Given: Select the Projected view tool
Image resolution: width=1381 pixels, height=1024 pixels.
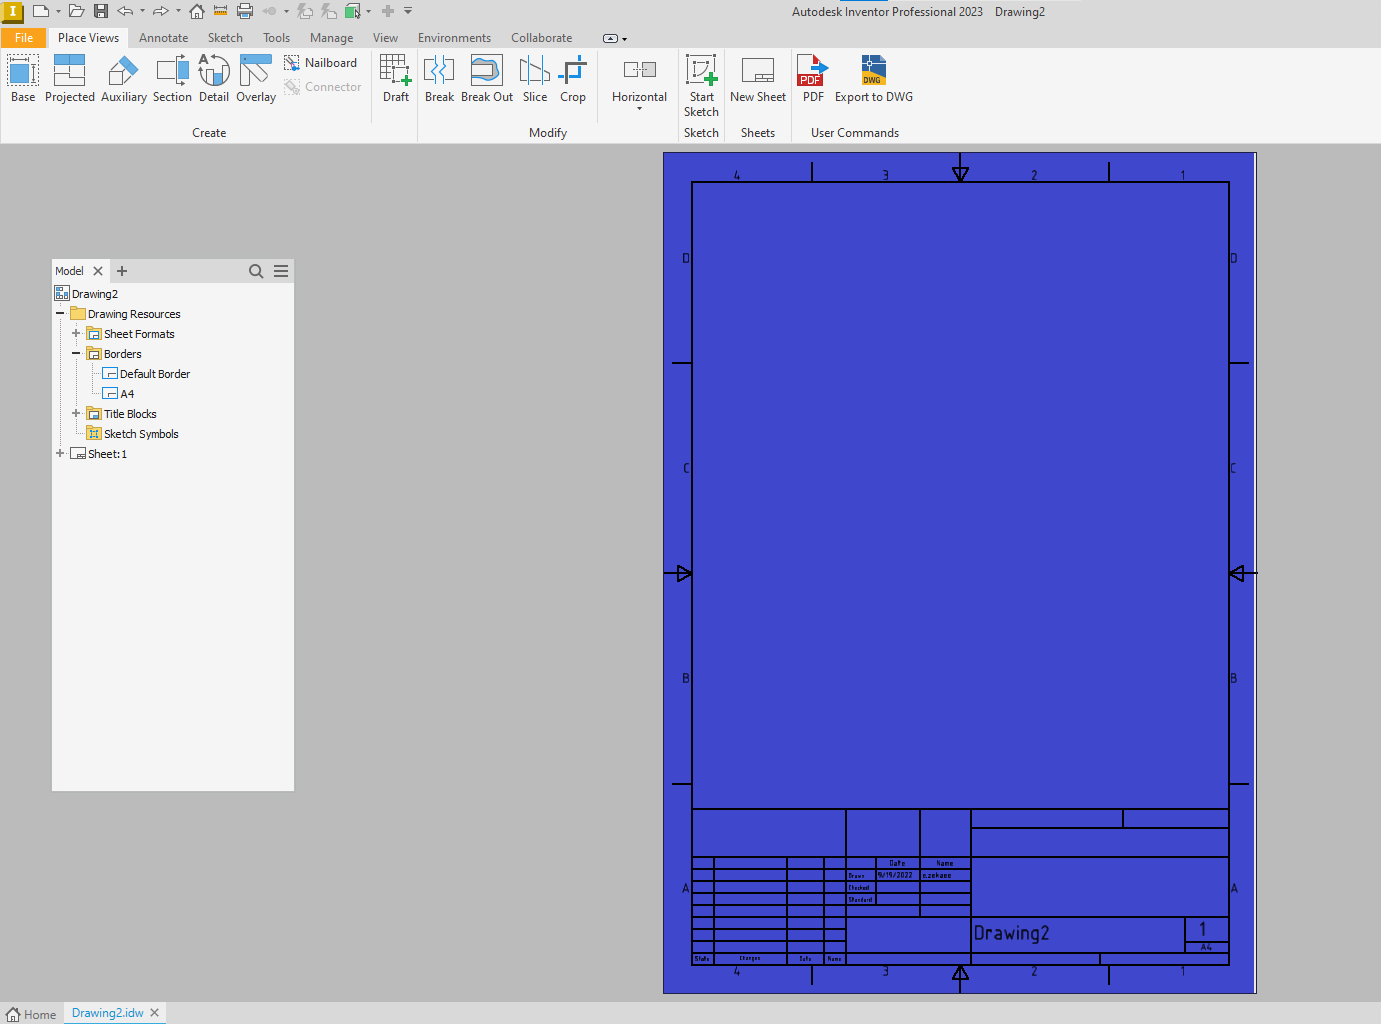Looking at the screenshot, I should tap(70, 79).
